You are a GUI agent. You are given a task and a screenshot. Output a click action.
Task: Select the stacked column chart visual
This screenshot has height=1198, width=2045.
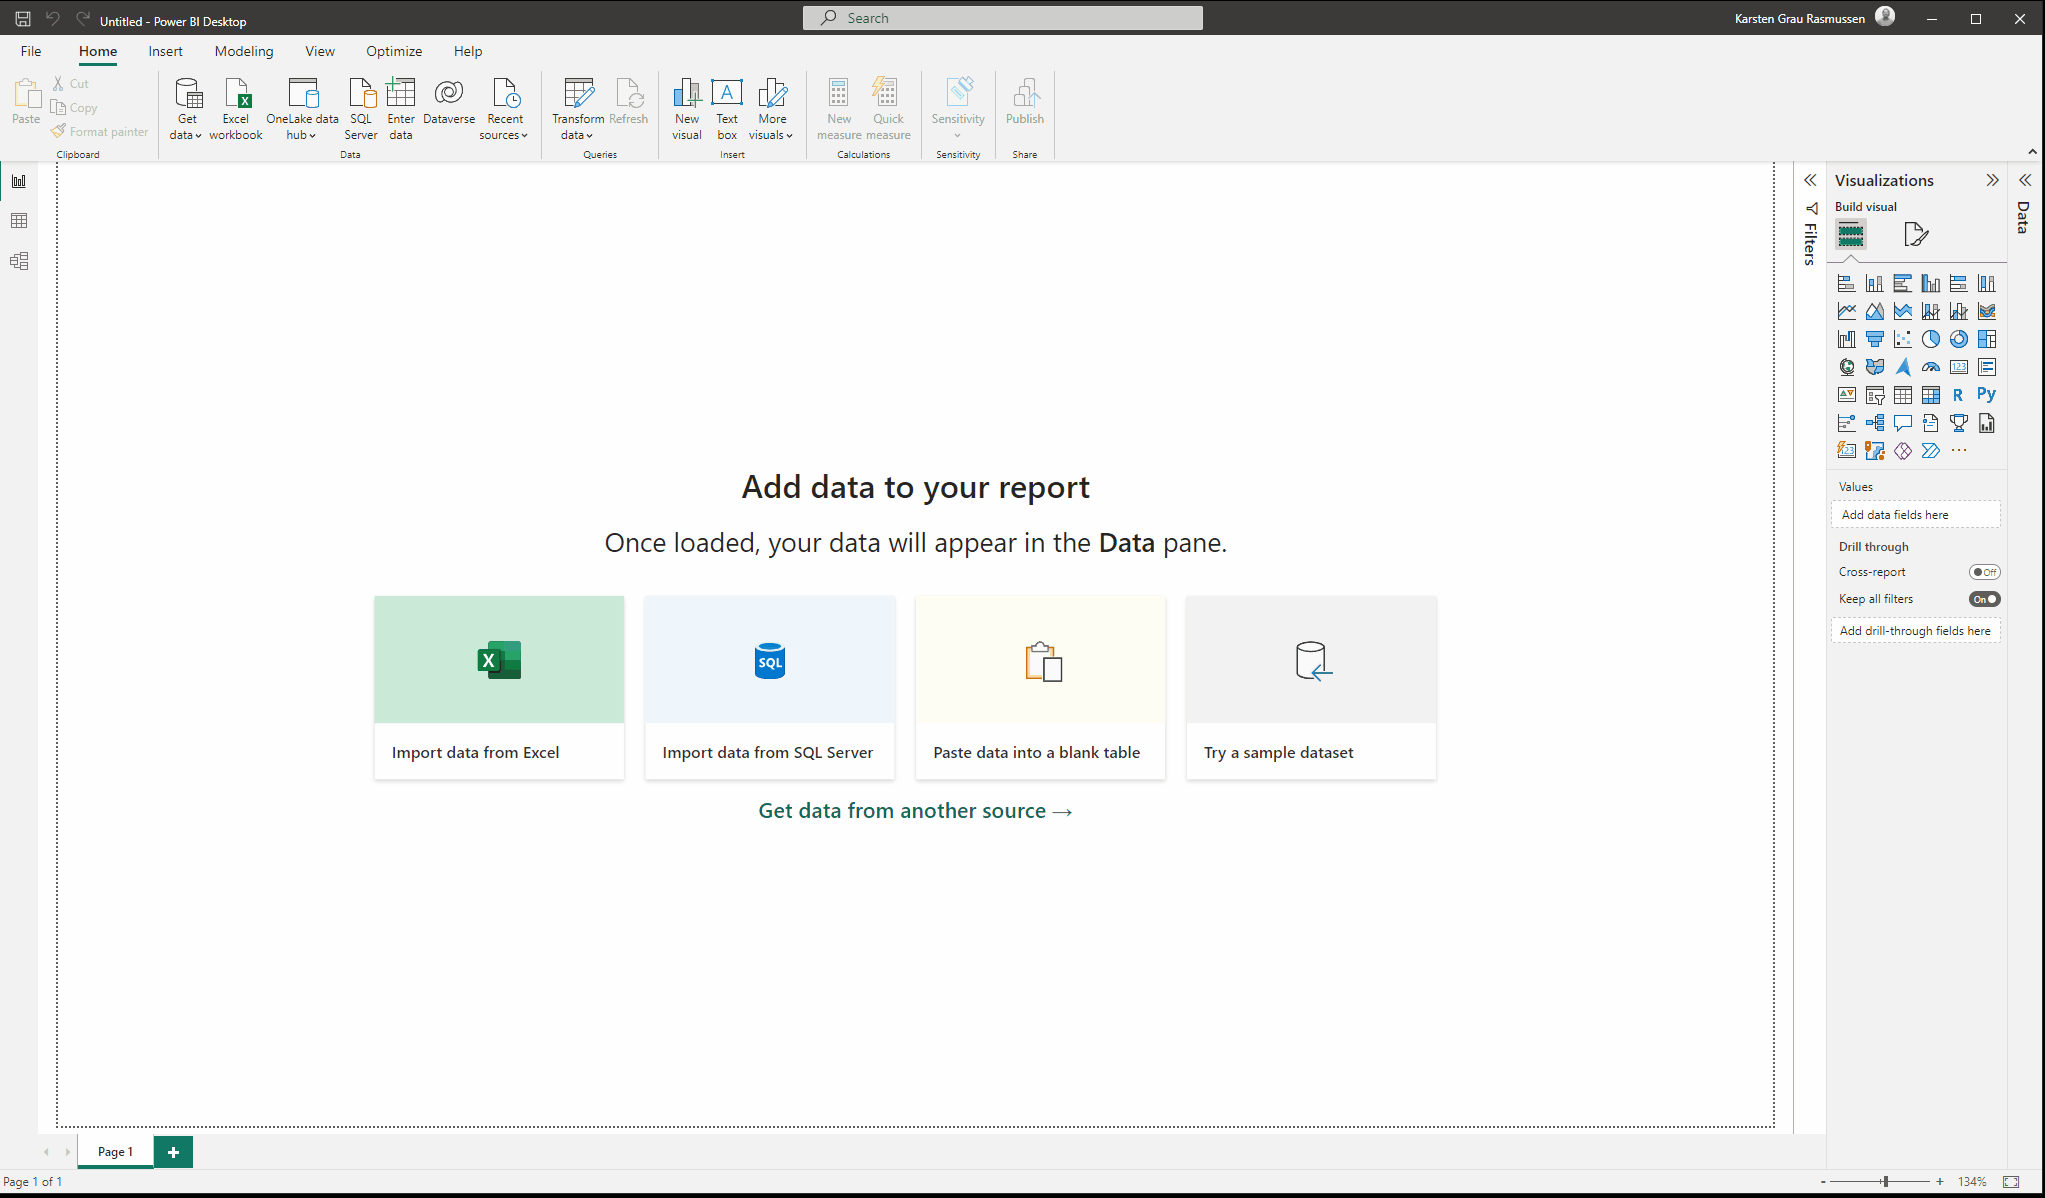coord(1875,284)
